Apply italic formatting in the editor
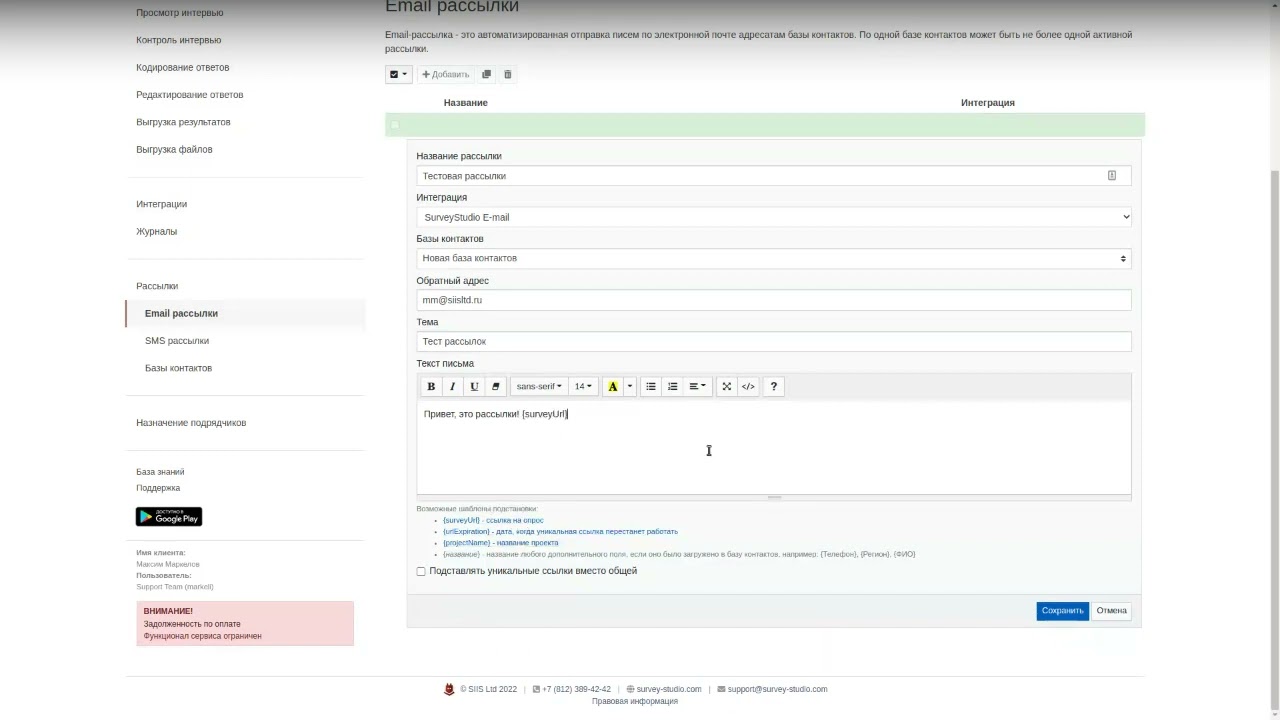 coord(453,387)
